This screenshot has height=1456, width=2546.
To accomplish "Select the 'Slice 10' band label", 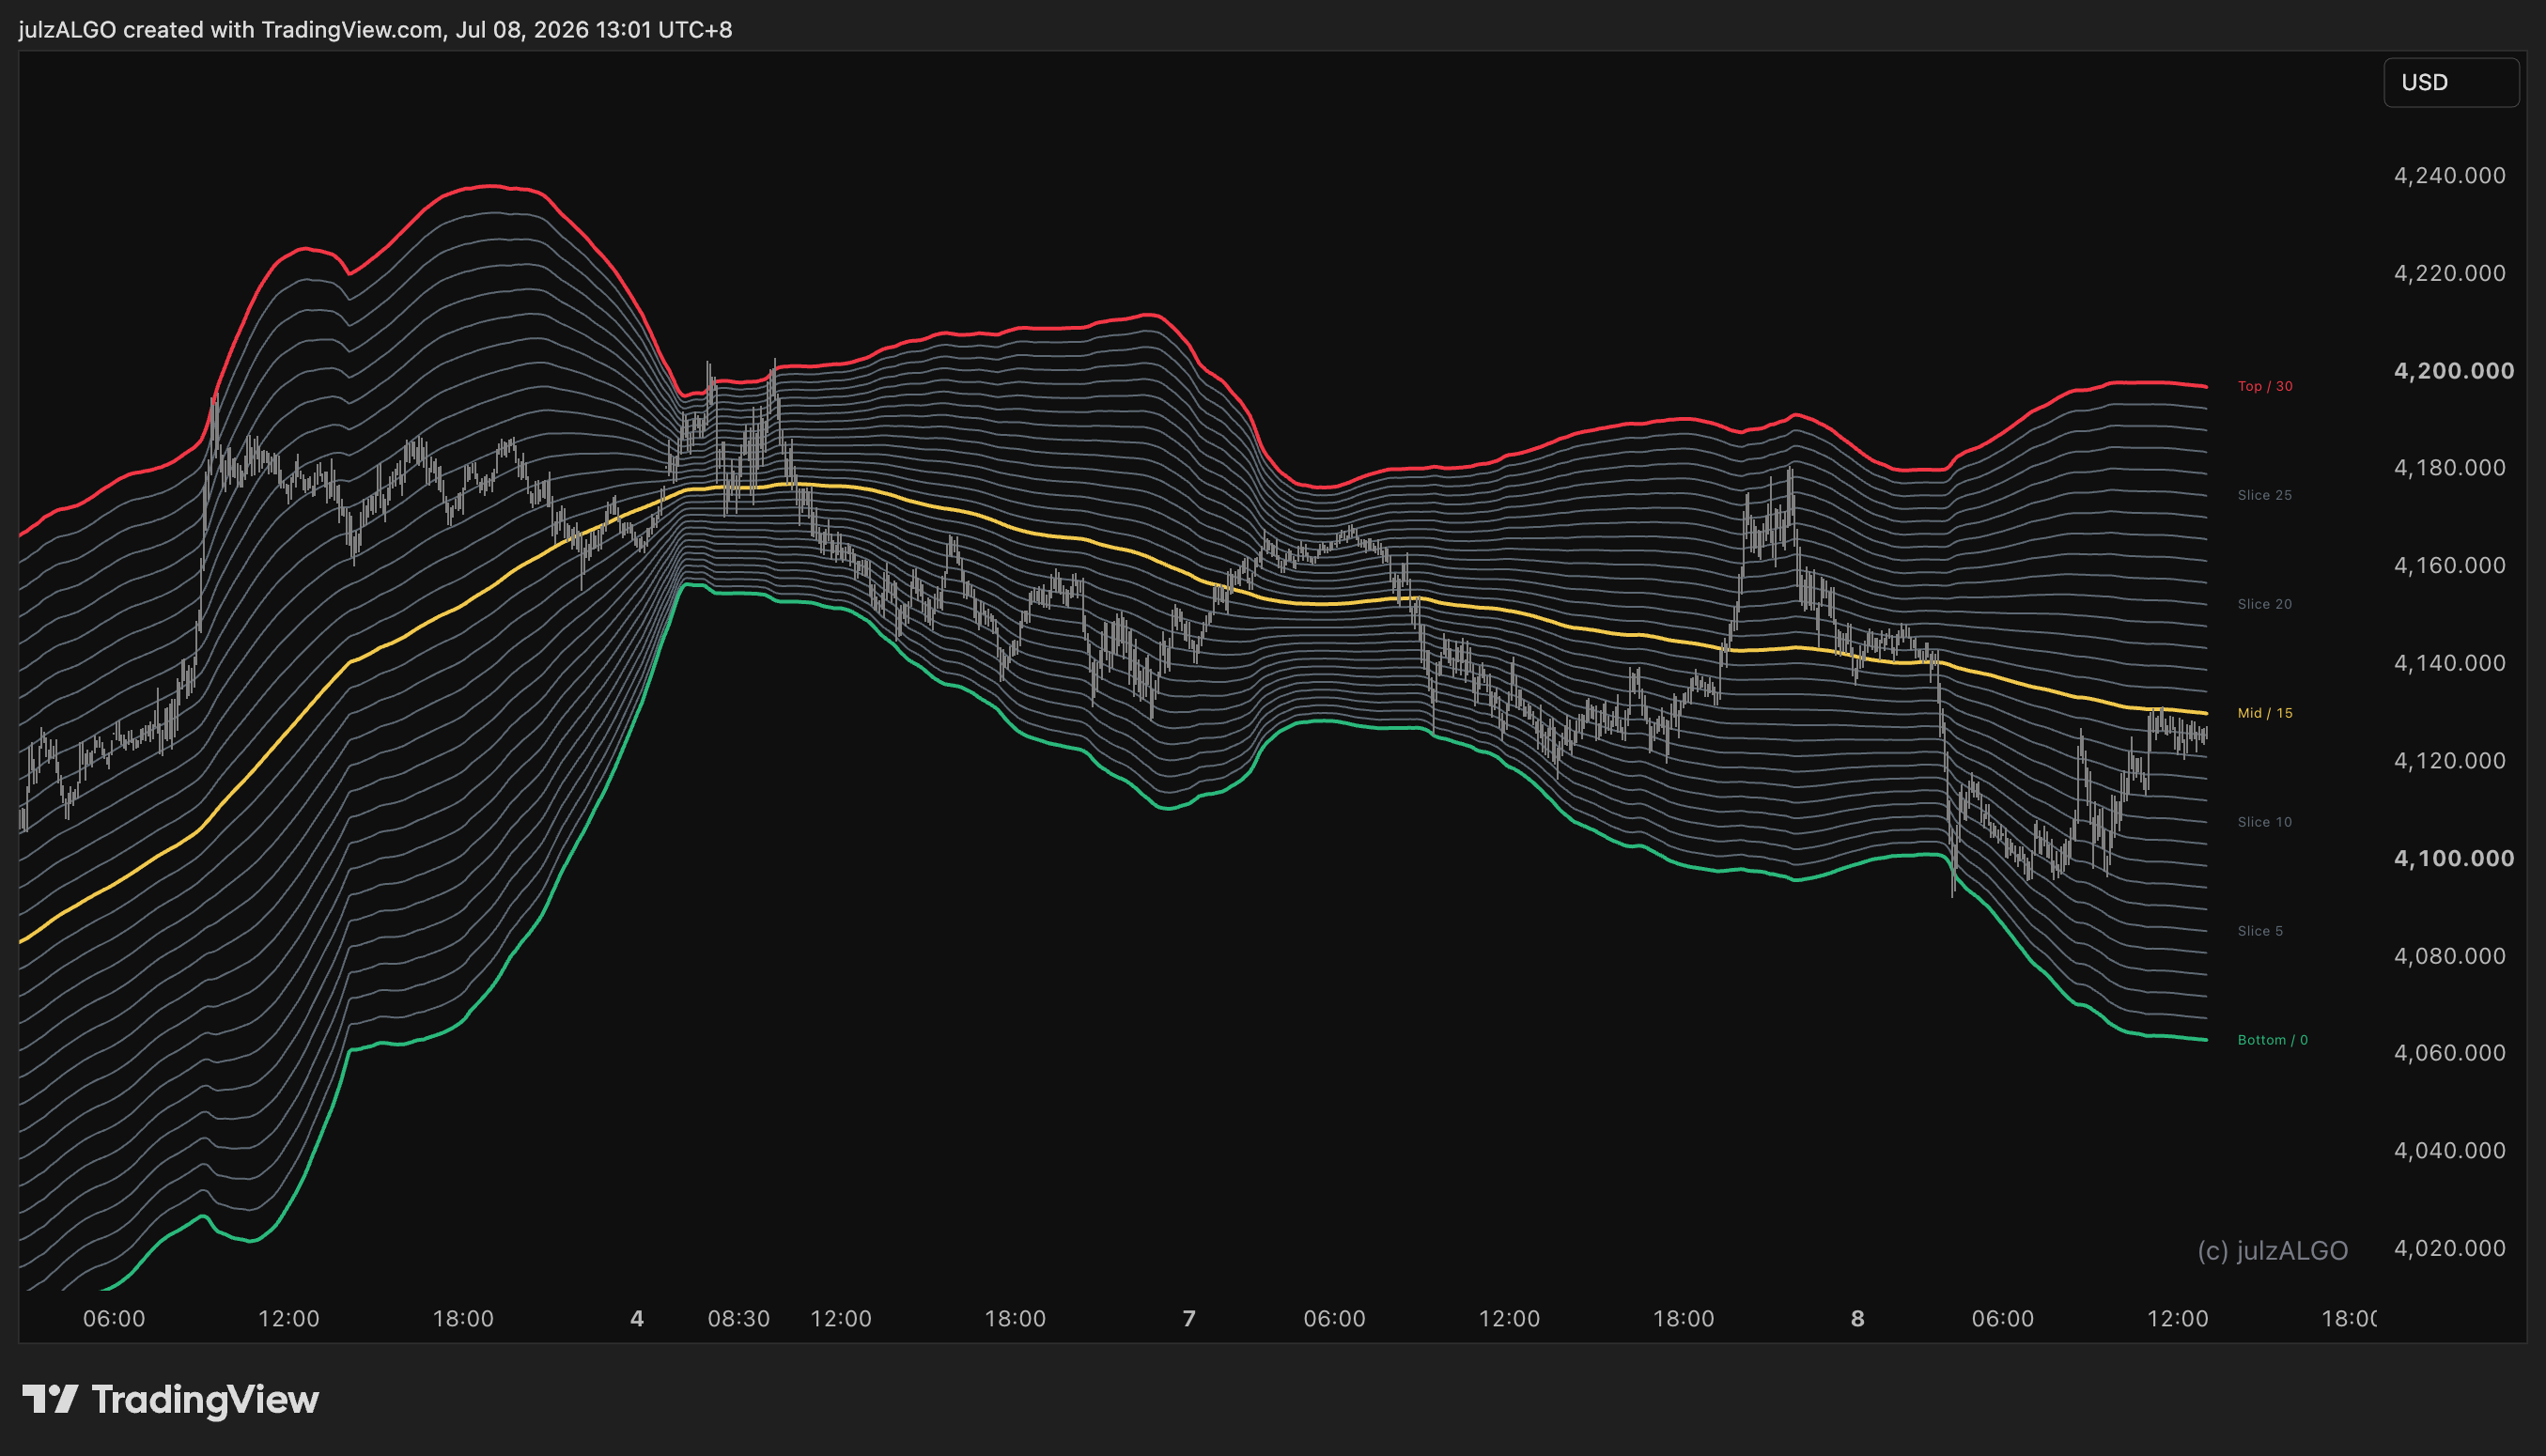I will (2265, 822).
